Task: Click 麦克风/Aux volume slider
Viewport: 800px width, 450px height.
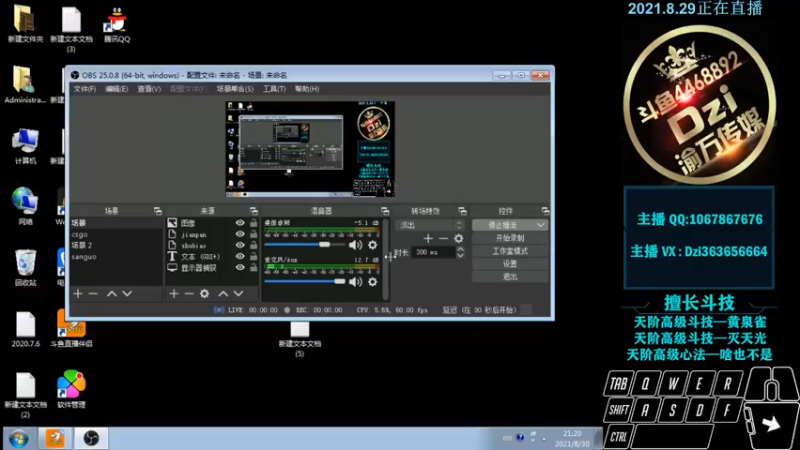Action: point(305,282)
